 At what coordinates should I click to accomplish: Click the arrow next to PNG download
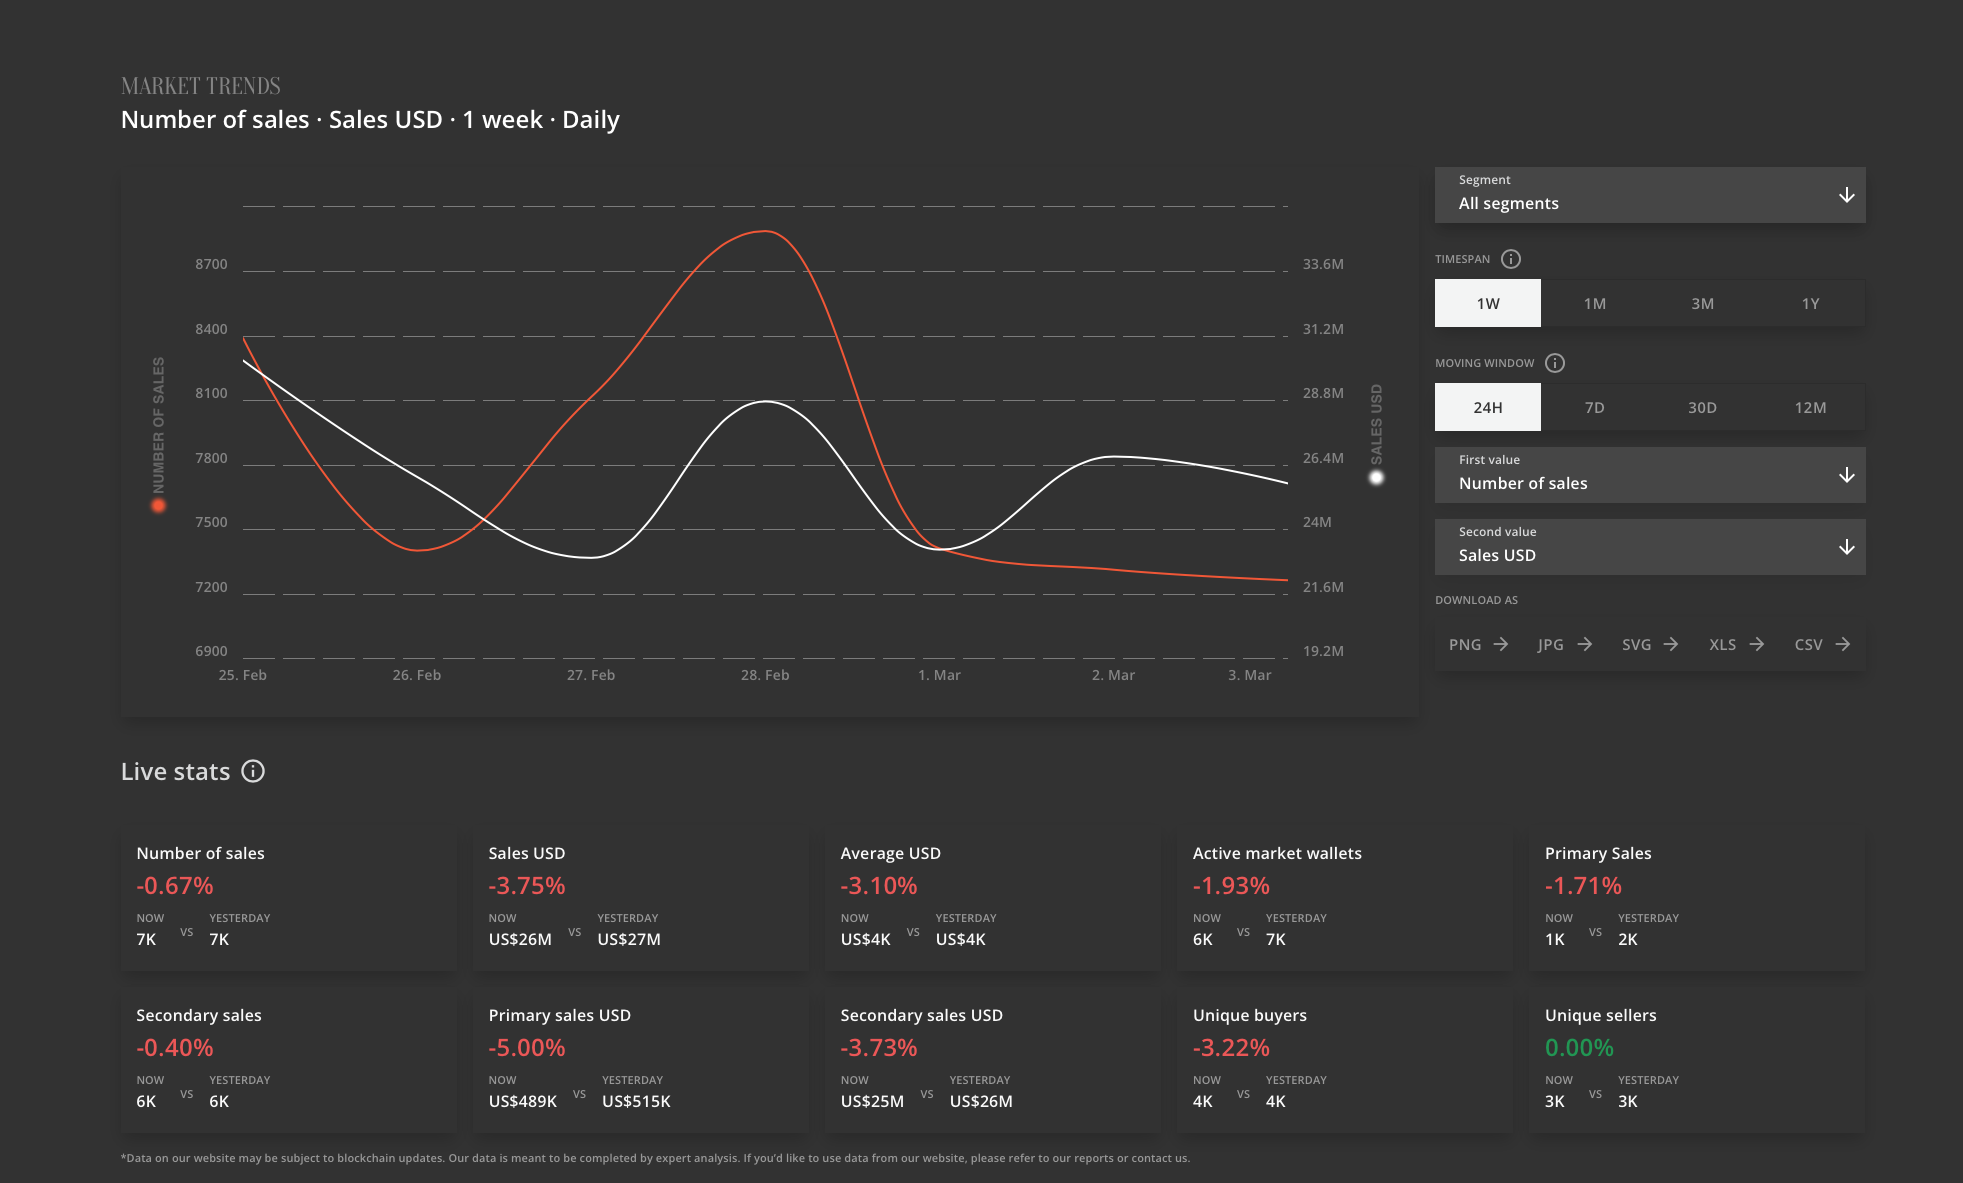coord(1500,644)
